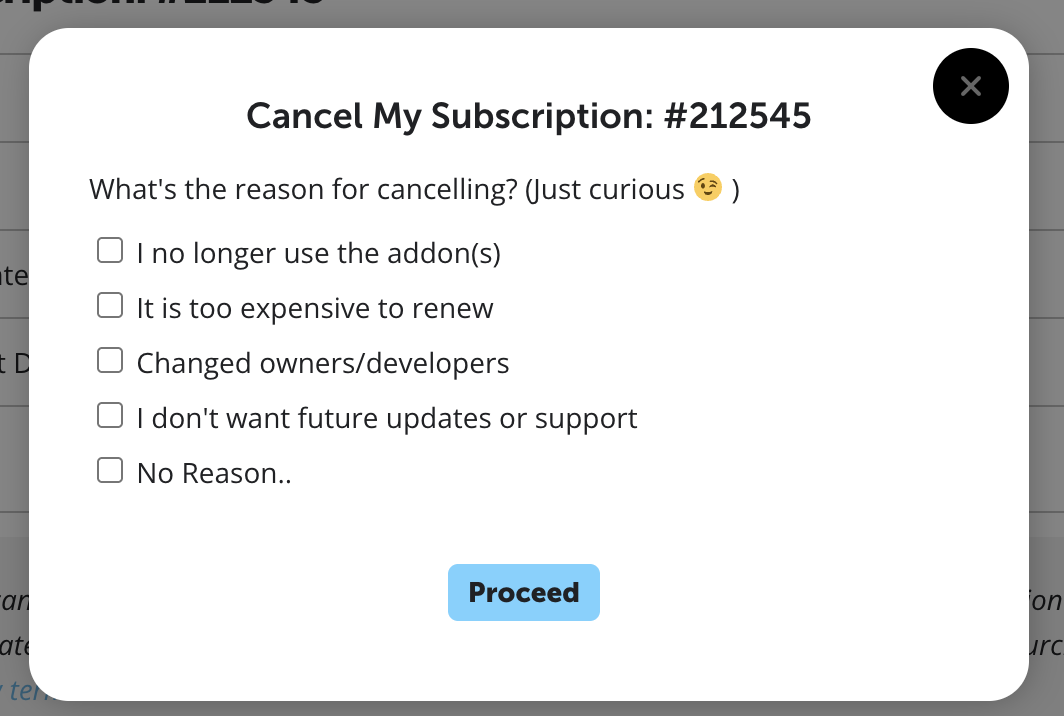Close the cancel subscription dialog
This screenshot has width=1064, height=716.
[x=970, y=87]
